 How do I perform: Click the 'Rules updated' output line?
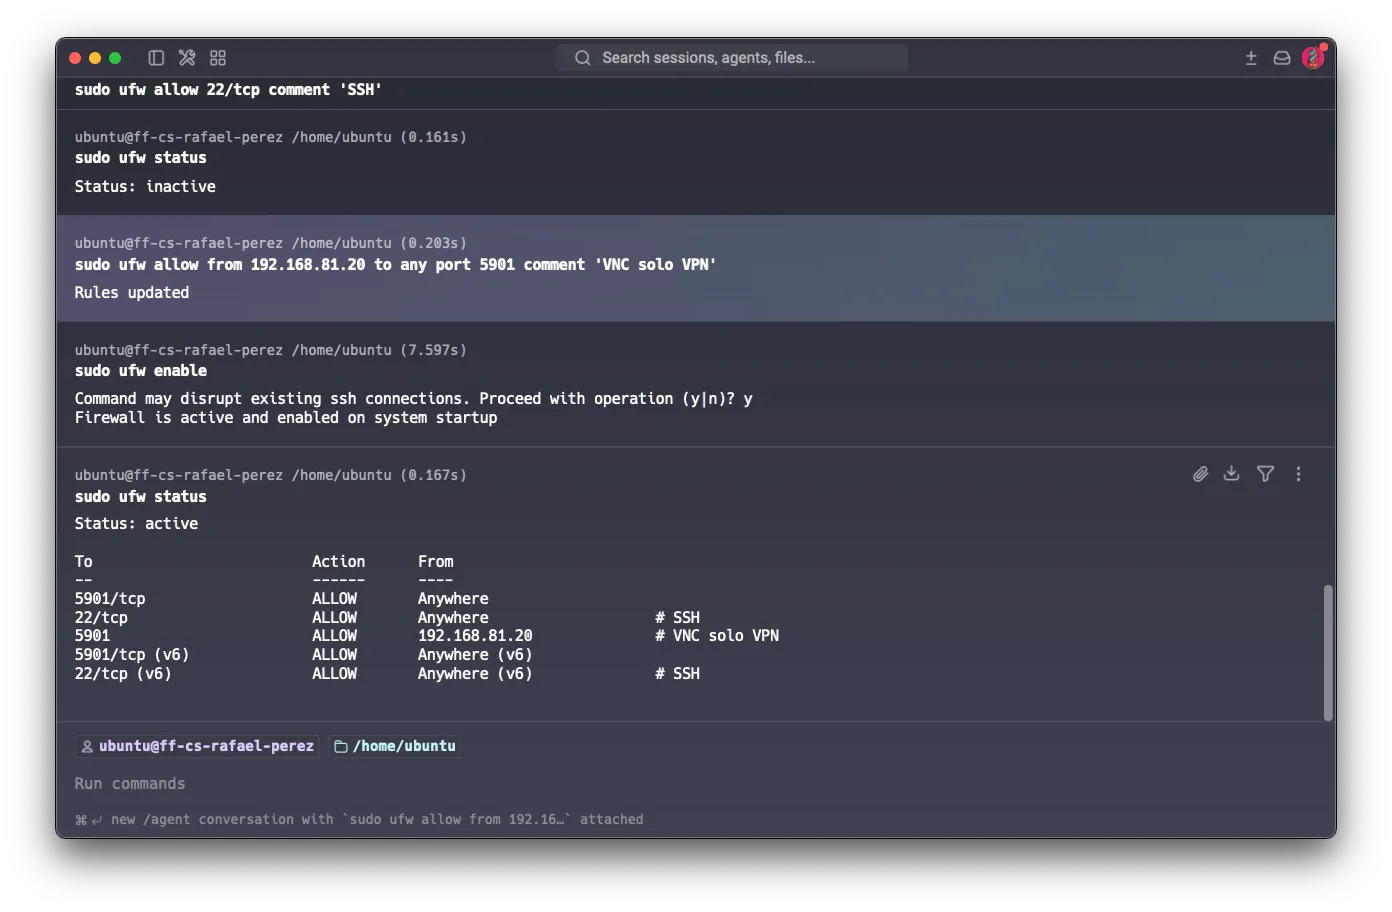(132, 293)
